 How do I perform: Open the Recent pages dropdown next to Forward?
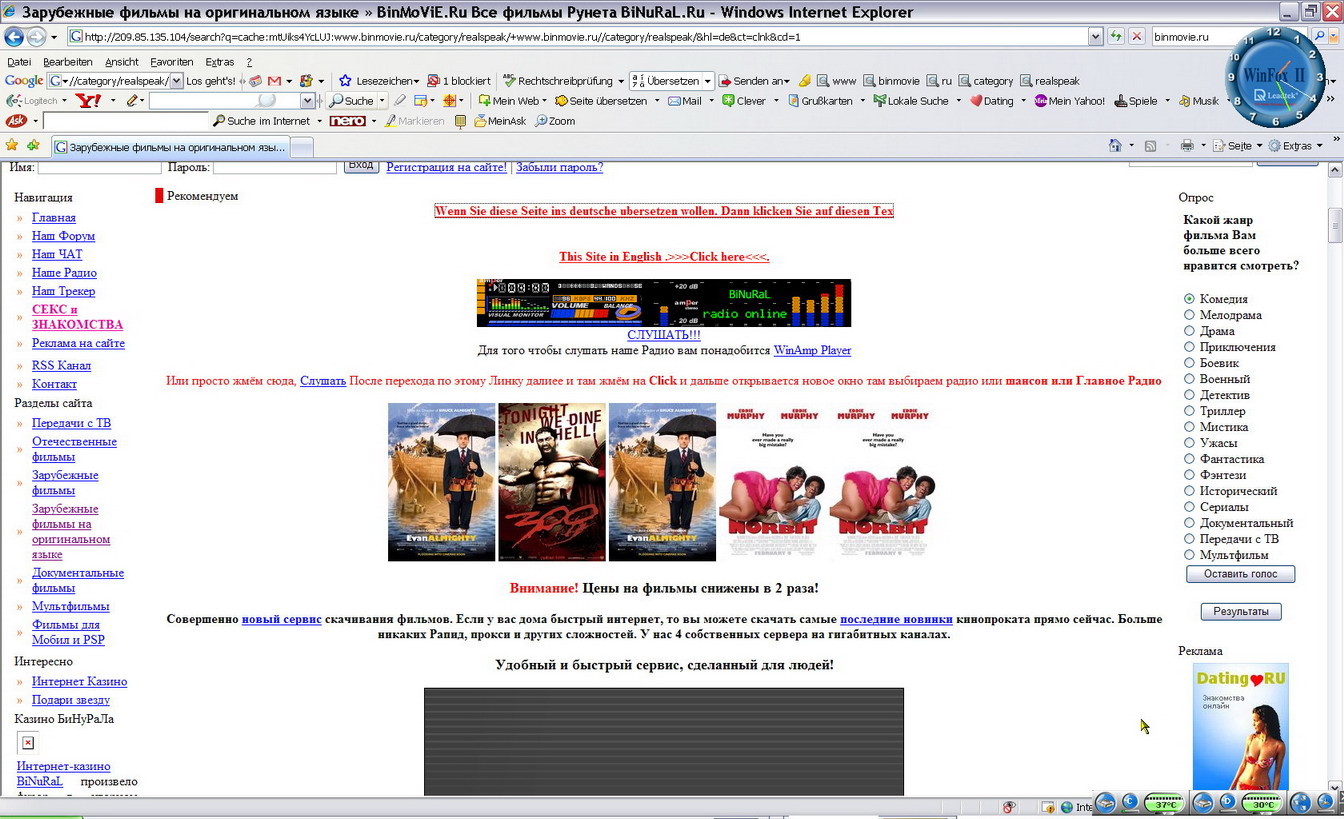pos(52,38)
